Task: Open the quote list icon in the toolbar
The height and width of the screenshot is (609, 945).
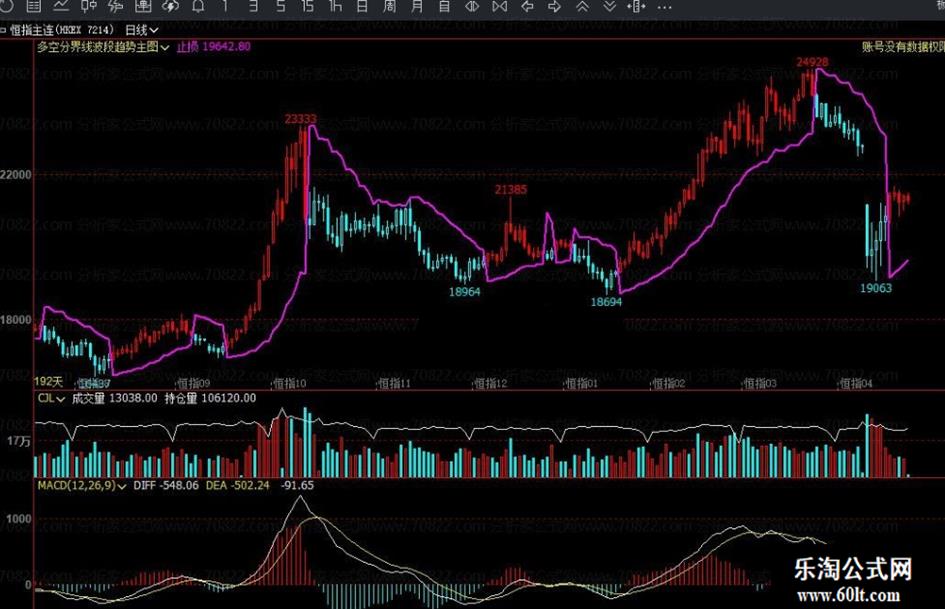Action: (34, 6)
